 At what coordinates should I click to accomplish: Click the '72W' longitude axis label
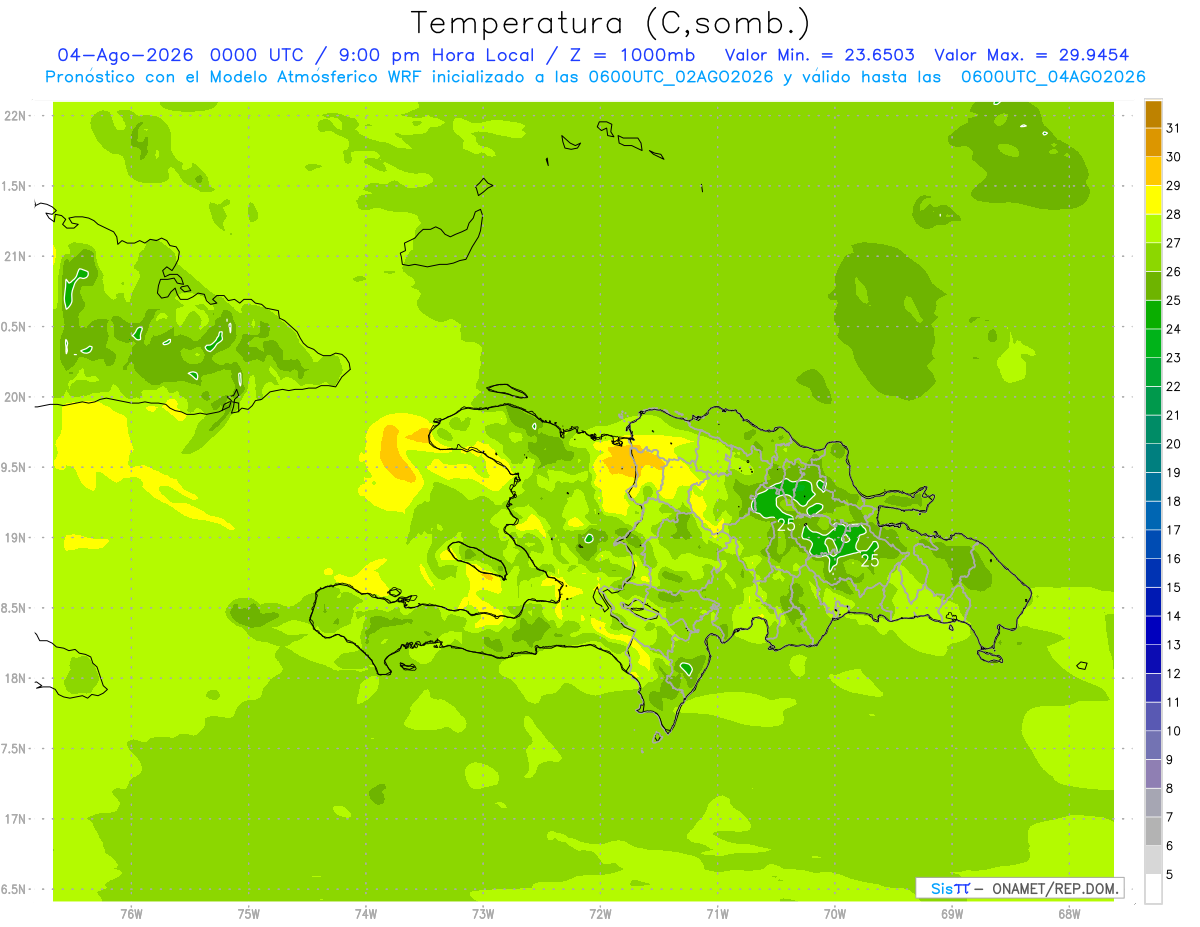(600, 914)
